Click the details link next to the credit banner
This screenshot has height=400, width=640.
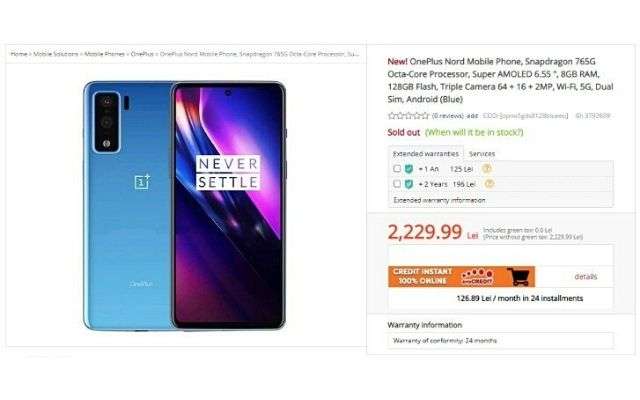pos(586,277)
